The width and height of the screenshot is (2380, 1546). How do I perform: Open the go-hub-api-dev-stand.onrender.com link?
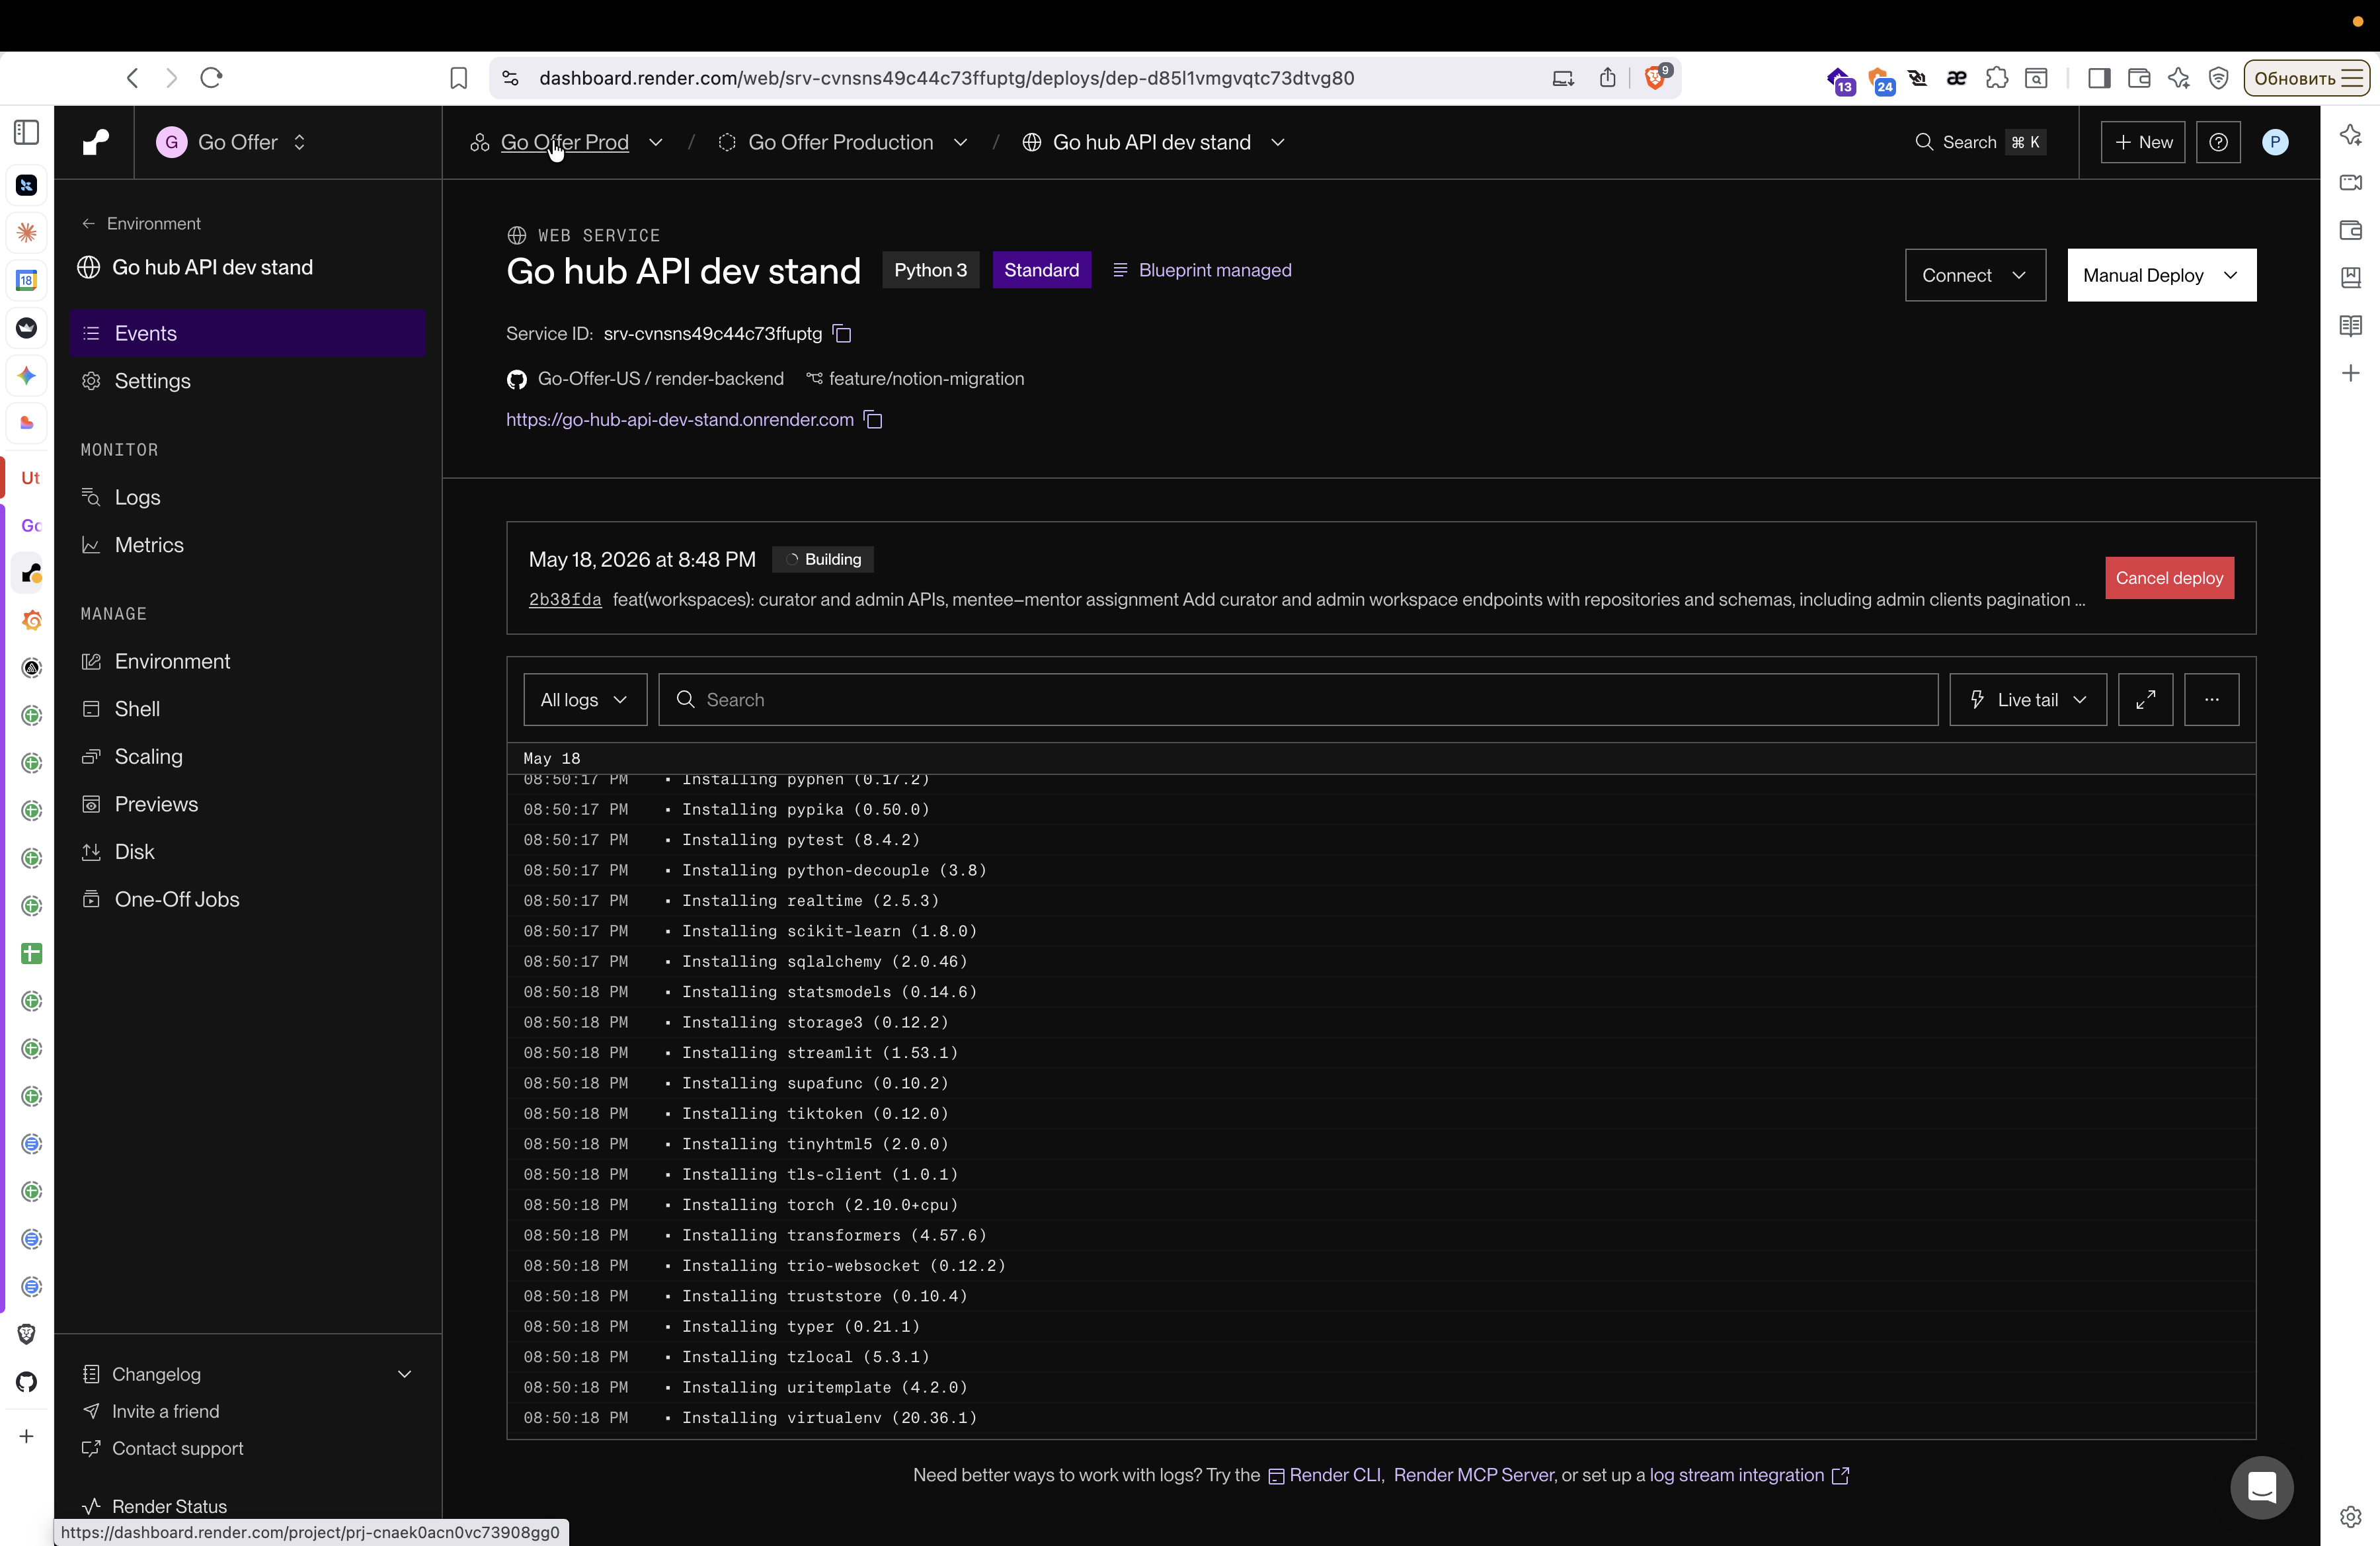pos(680,420)
